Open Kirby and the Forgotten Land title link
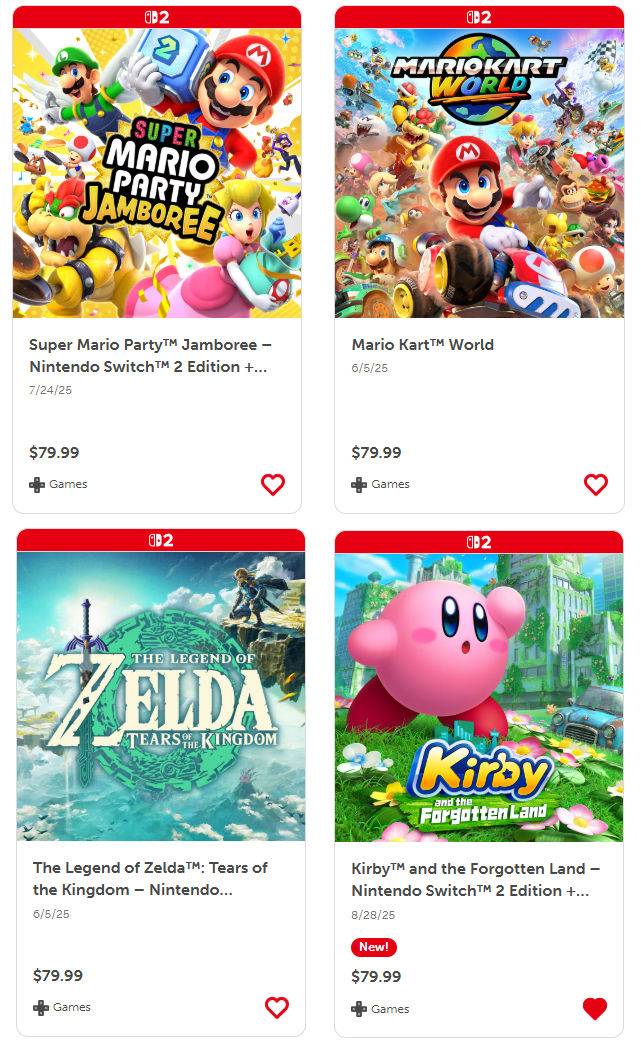The height and width of the screenshot is (1047, 641). [x=475, y=879]
